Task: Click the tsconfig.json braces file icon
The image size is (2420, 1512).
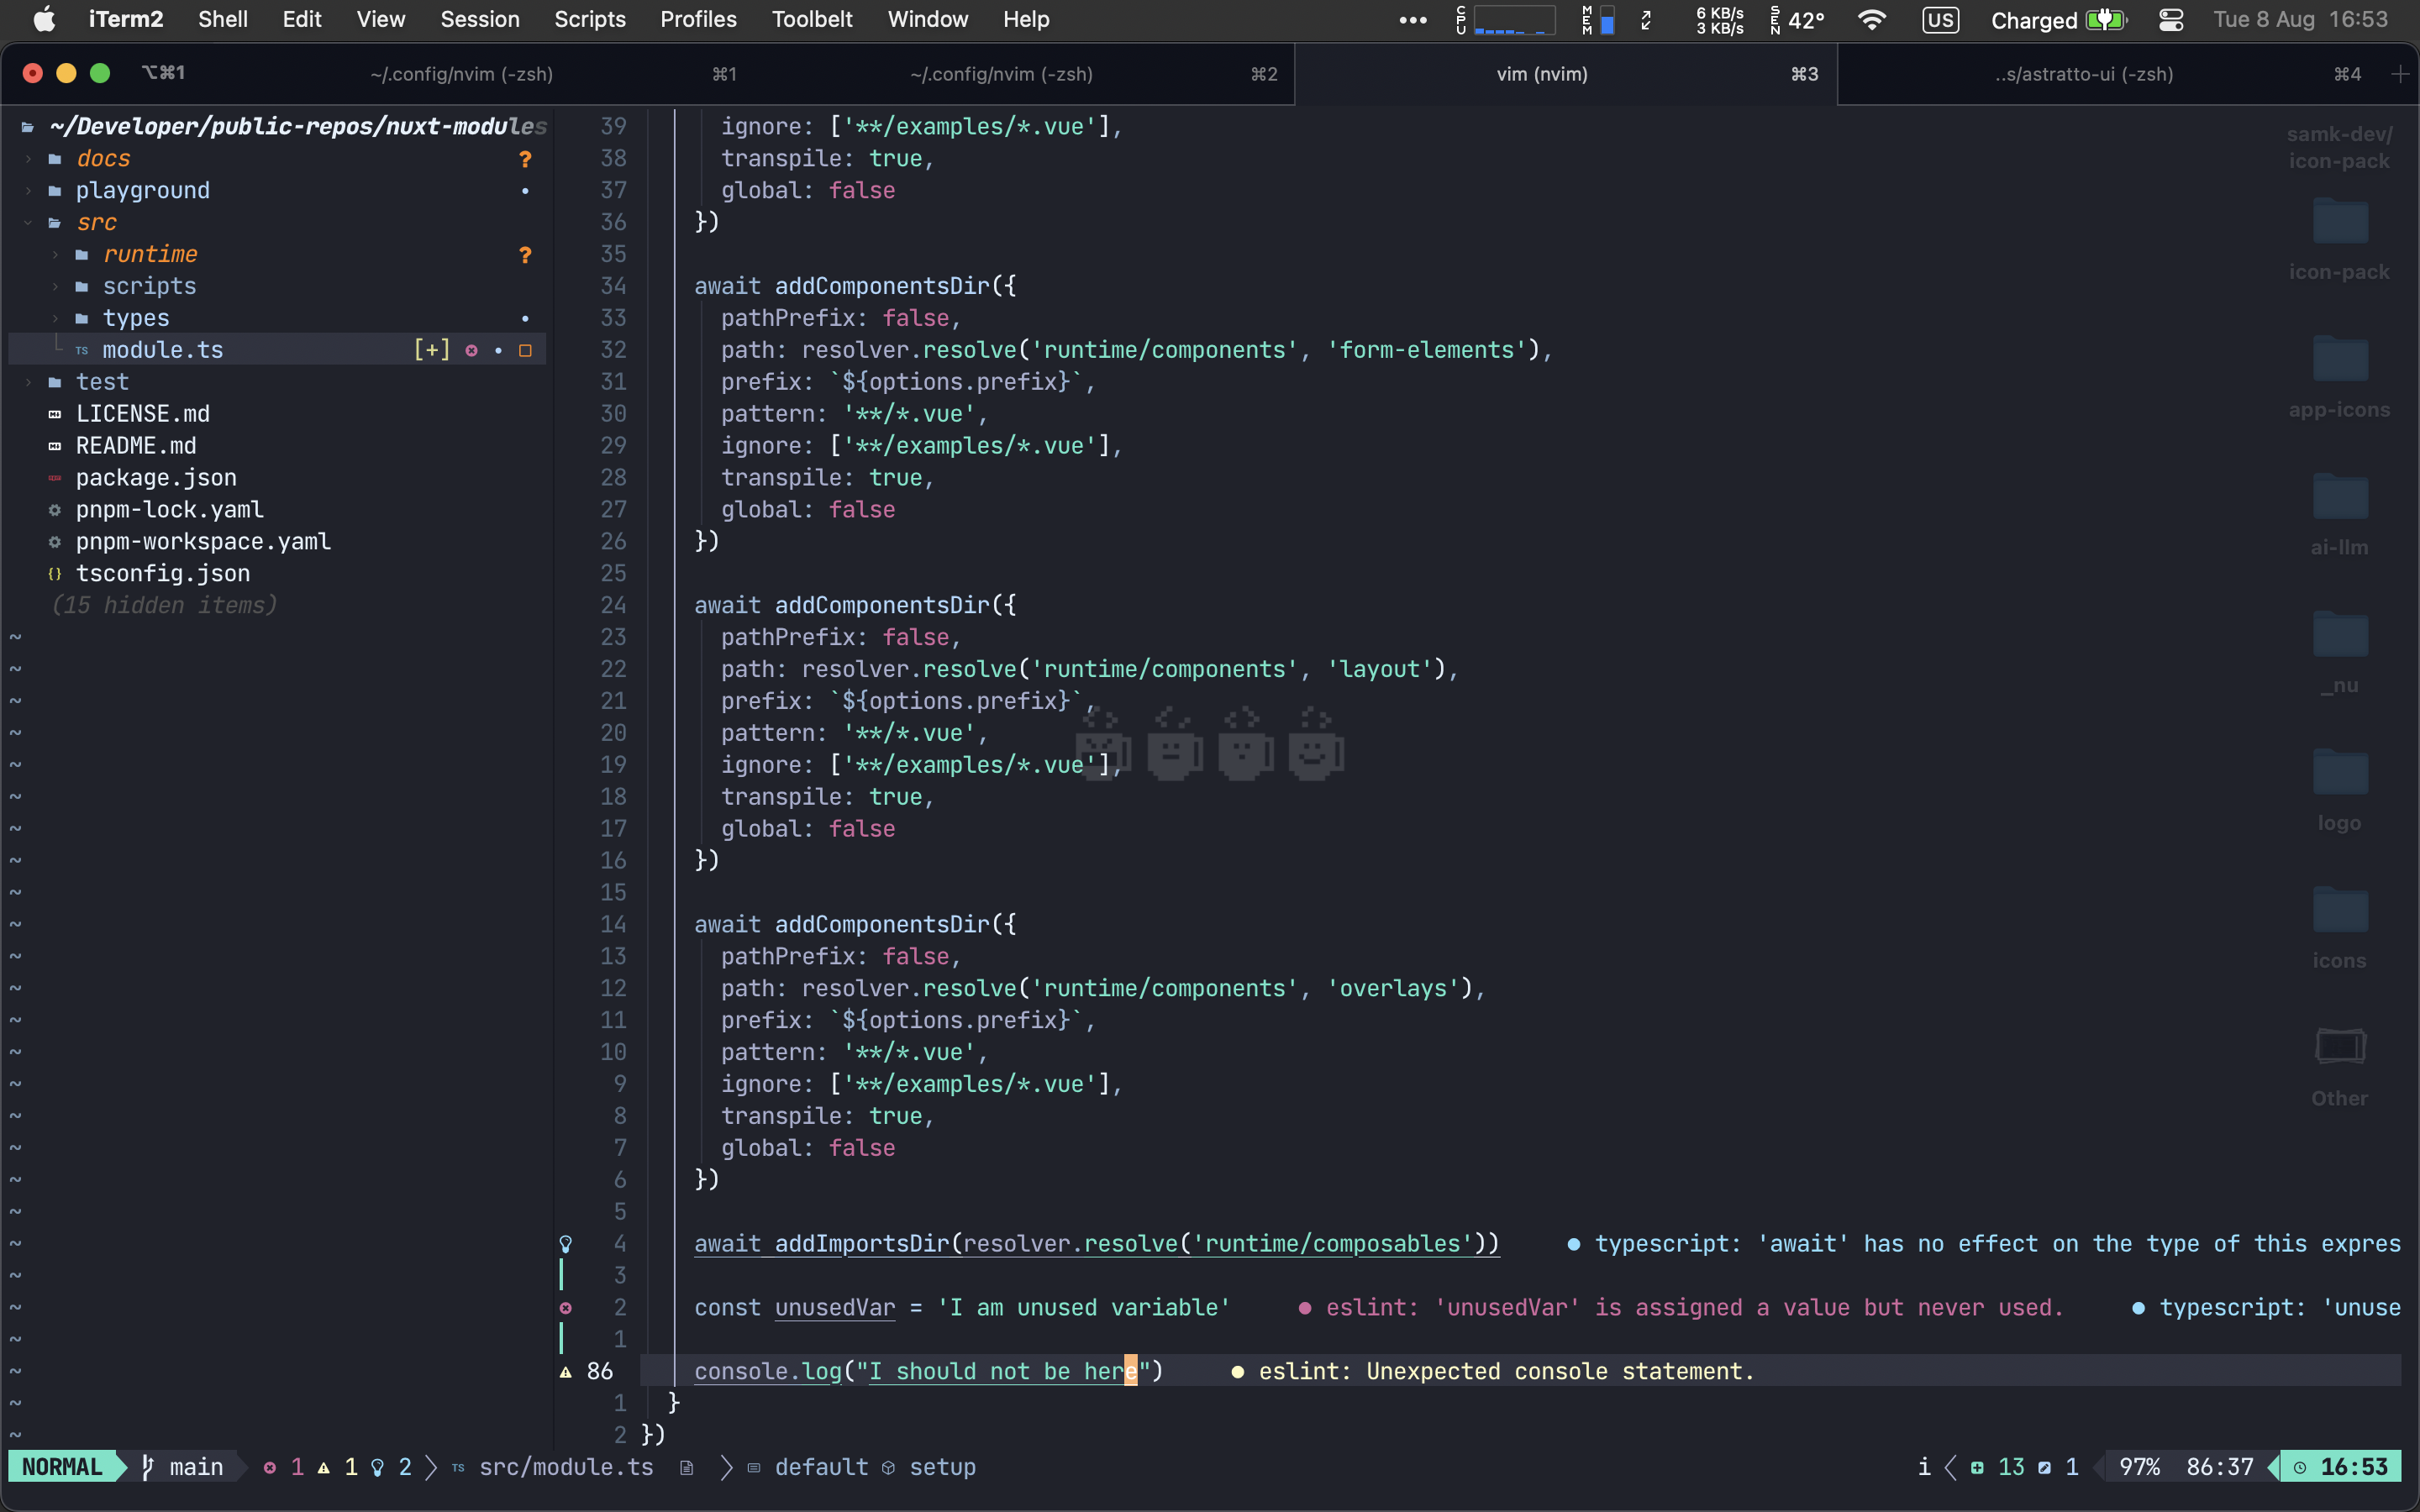Action: pos(55,573)
